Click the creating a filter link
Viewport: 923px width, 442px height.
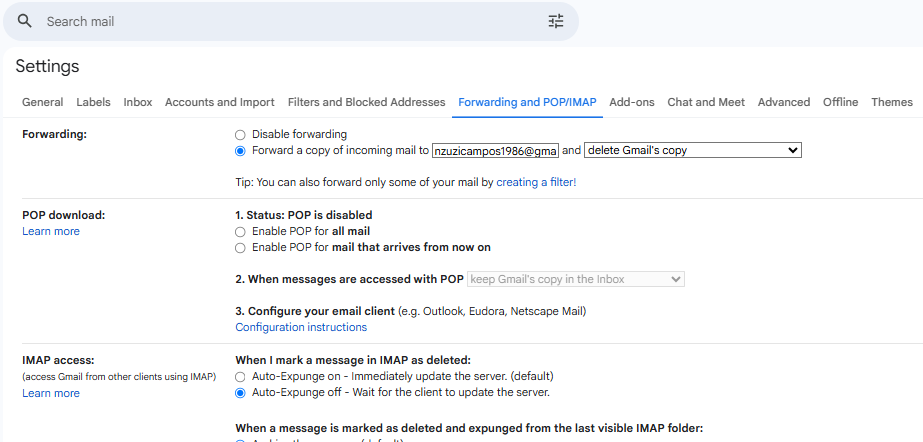click(536, 183)
